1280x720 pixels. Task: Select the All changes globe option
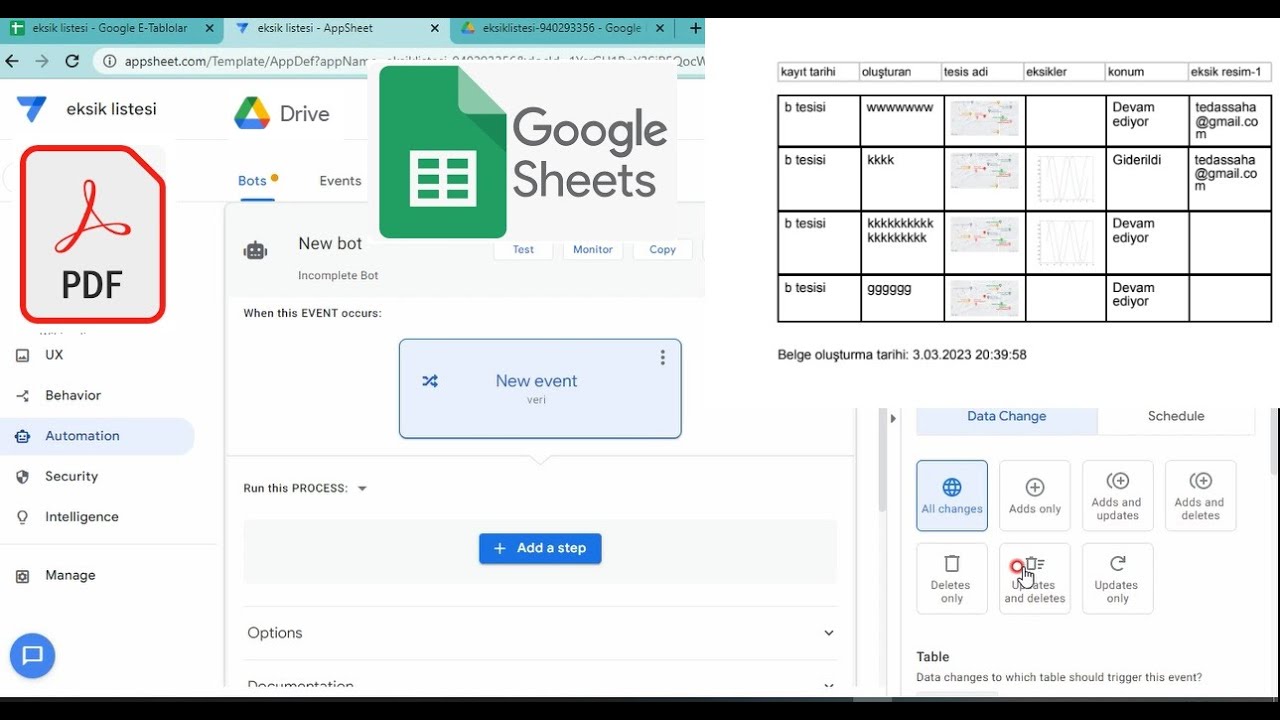coord(952,495)
